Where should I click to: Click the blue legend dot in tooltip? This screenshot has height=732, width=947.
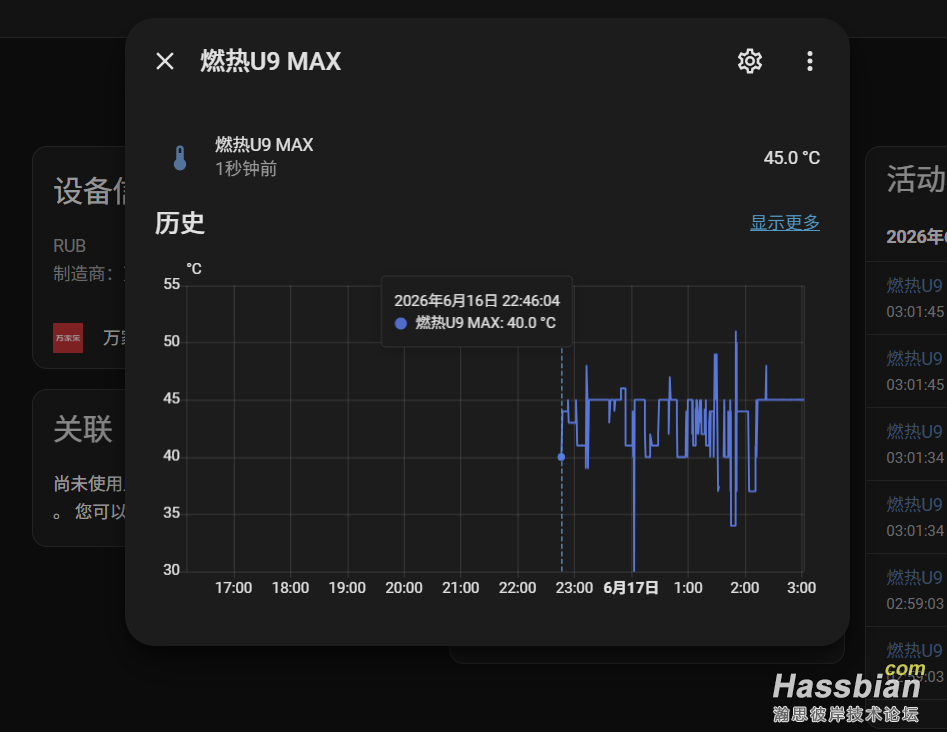[400, 323]
